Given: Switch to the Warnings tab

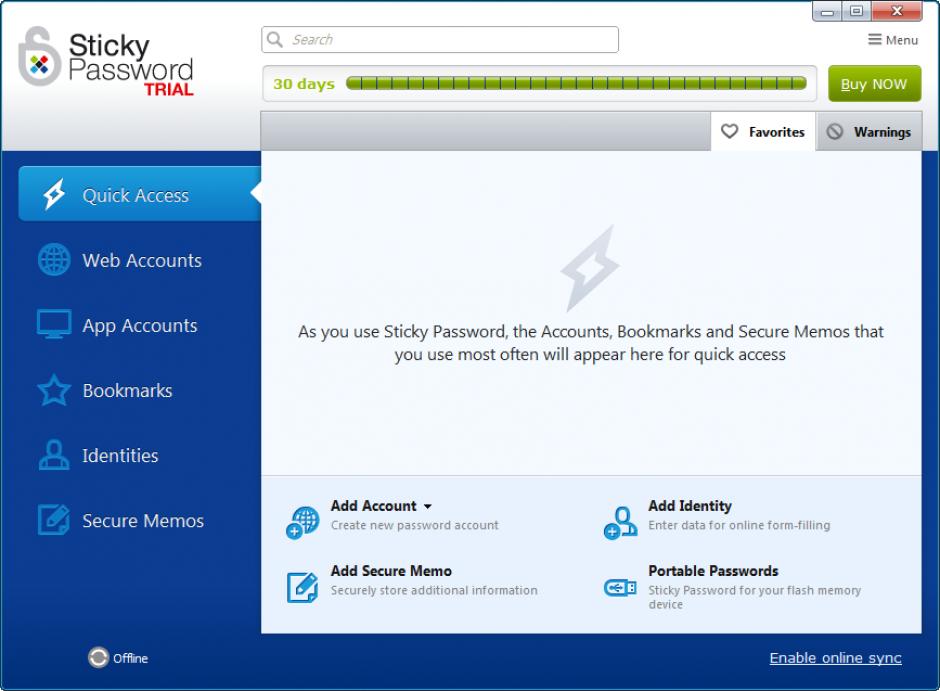Looking at the screenshot, I should coord(869,132).
